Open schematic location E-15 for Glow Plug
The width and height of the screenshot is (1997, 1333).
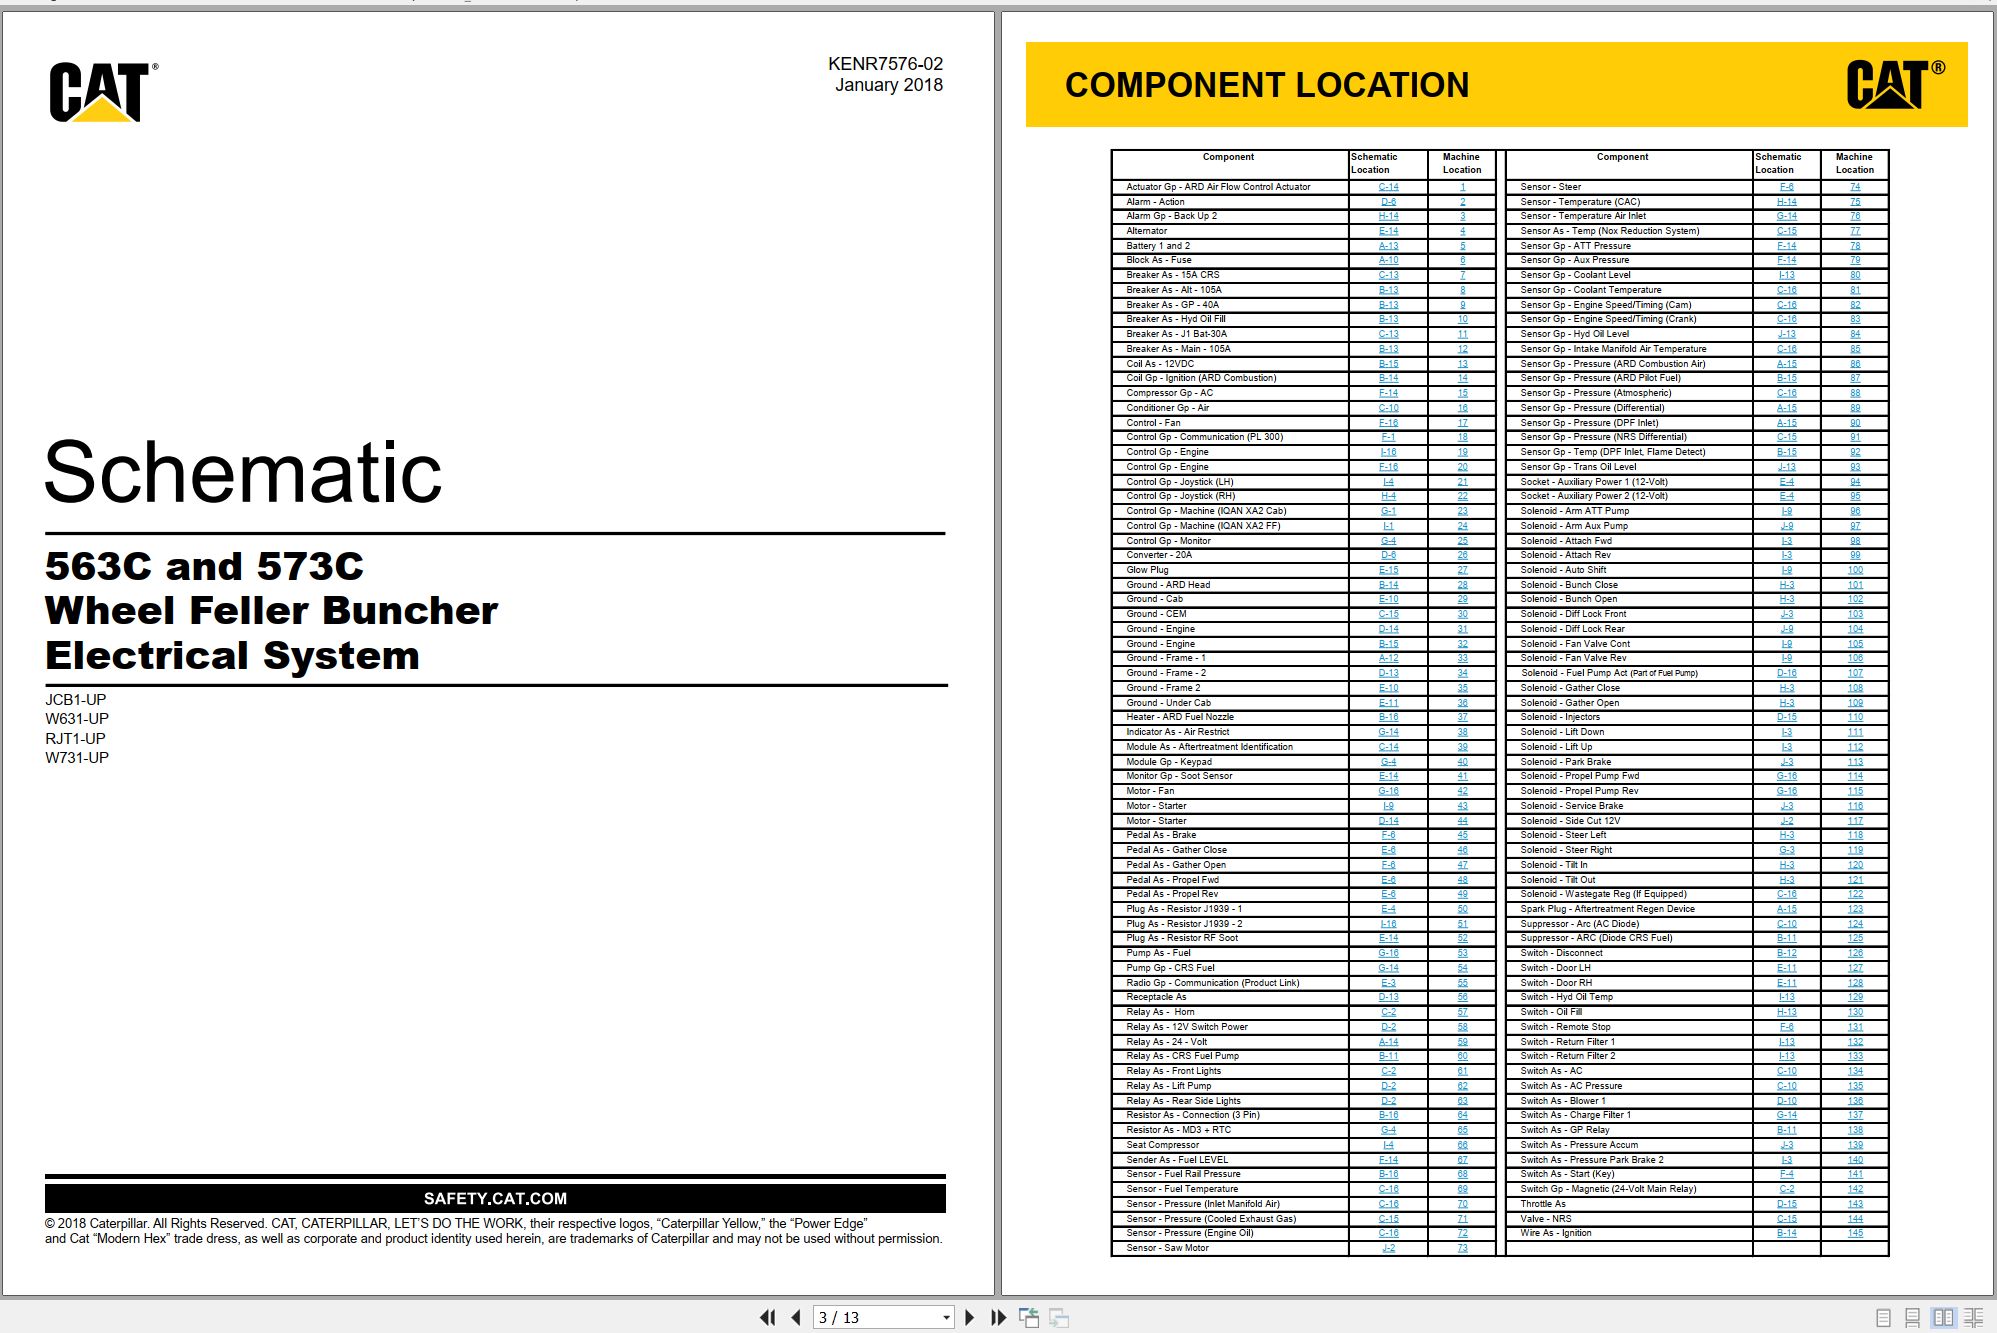1388,570
